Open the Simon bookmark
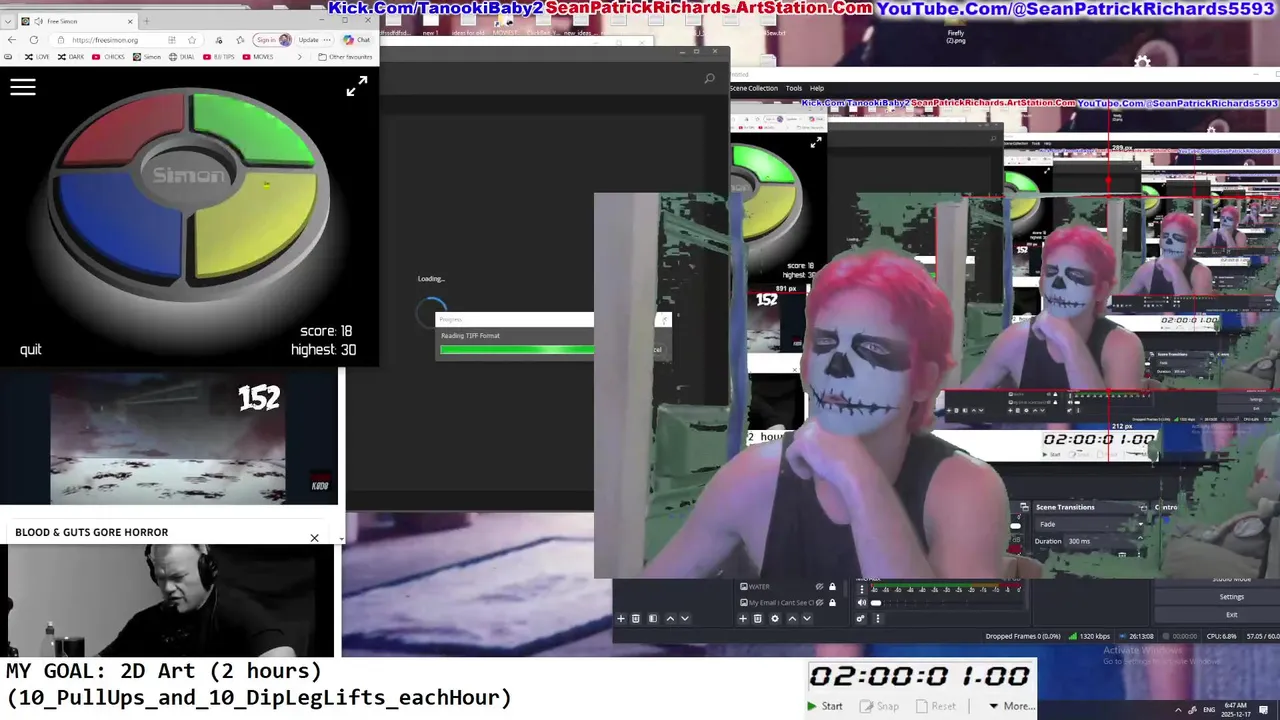 point(147,57)
